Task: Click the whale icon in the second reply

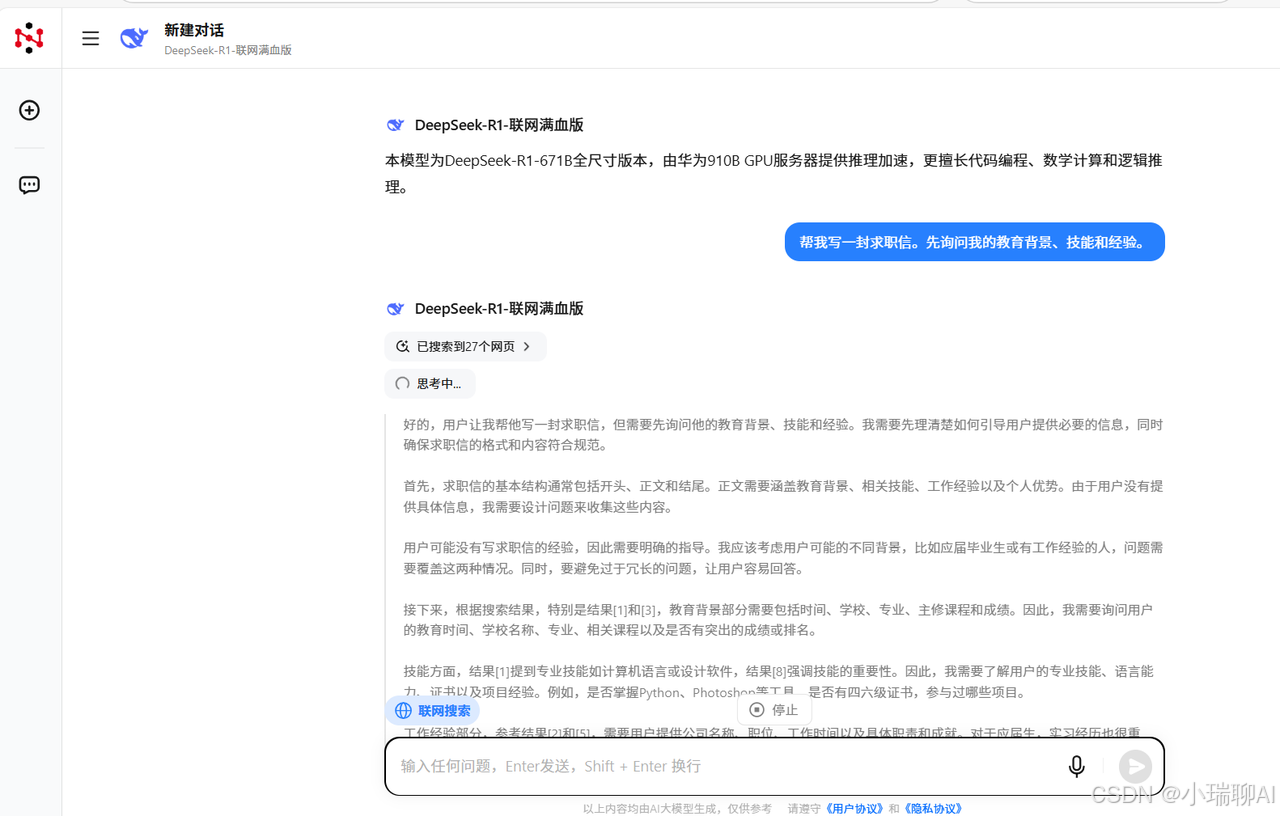Action: [395, 309]
